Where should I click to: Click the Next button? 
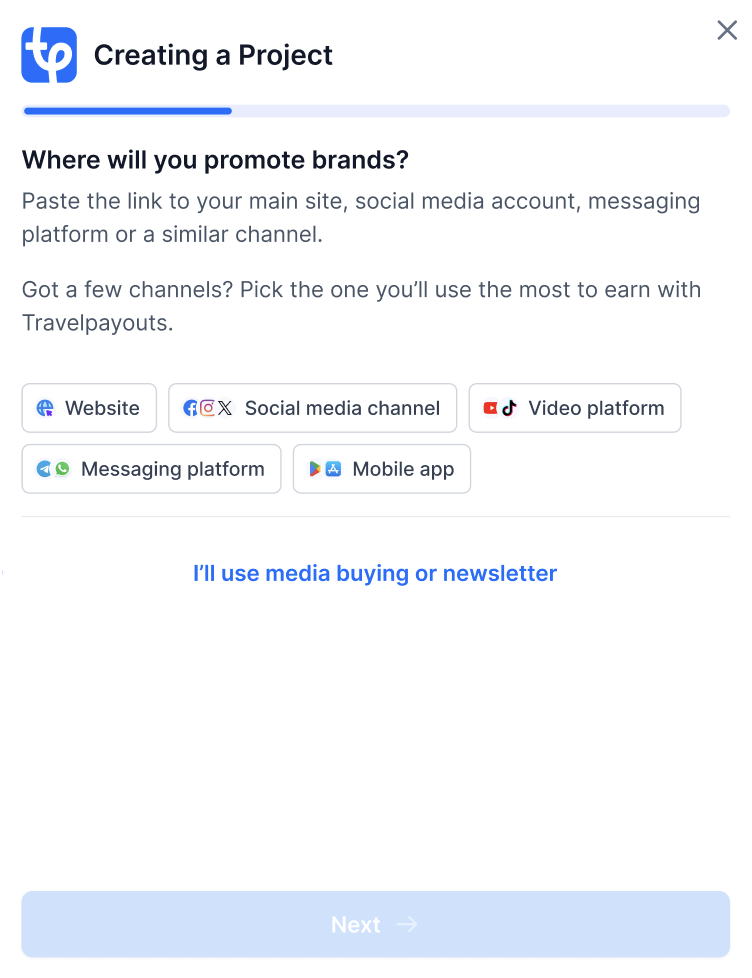(375, 924)
